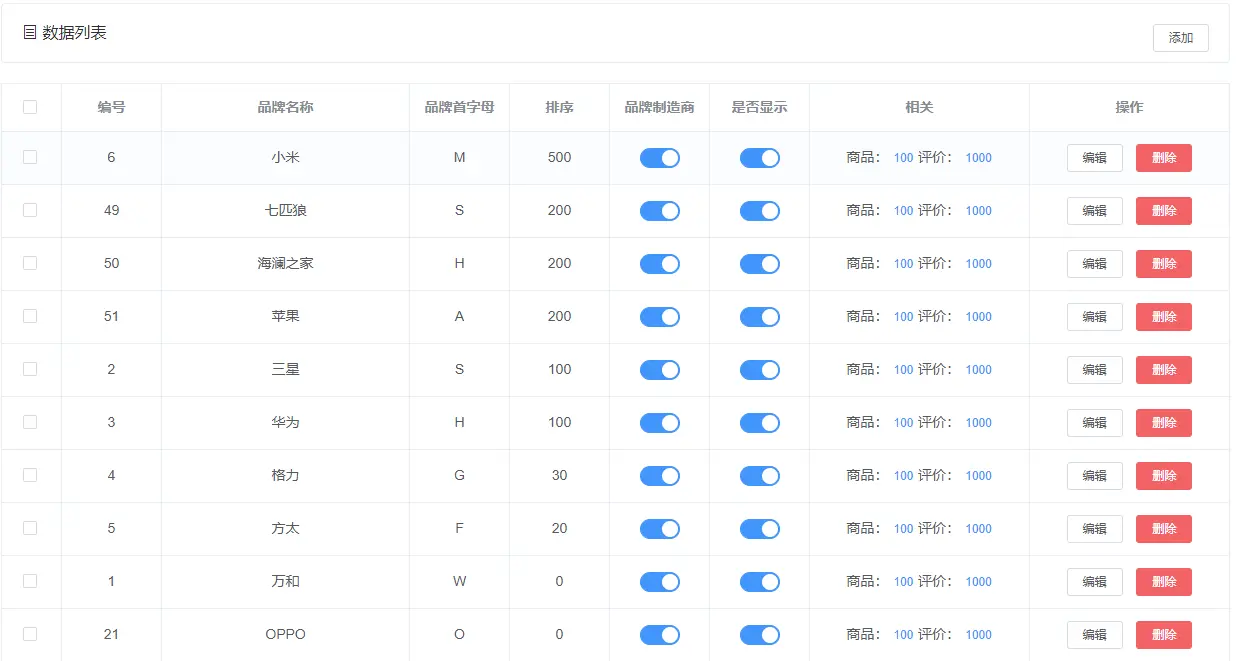Viewport: 1242px width, 661px height.
Task: Click the 品牌名称 column header
Action: point(285,107)
